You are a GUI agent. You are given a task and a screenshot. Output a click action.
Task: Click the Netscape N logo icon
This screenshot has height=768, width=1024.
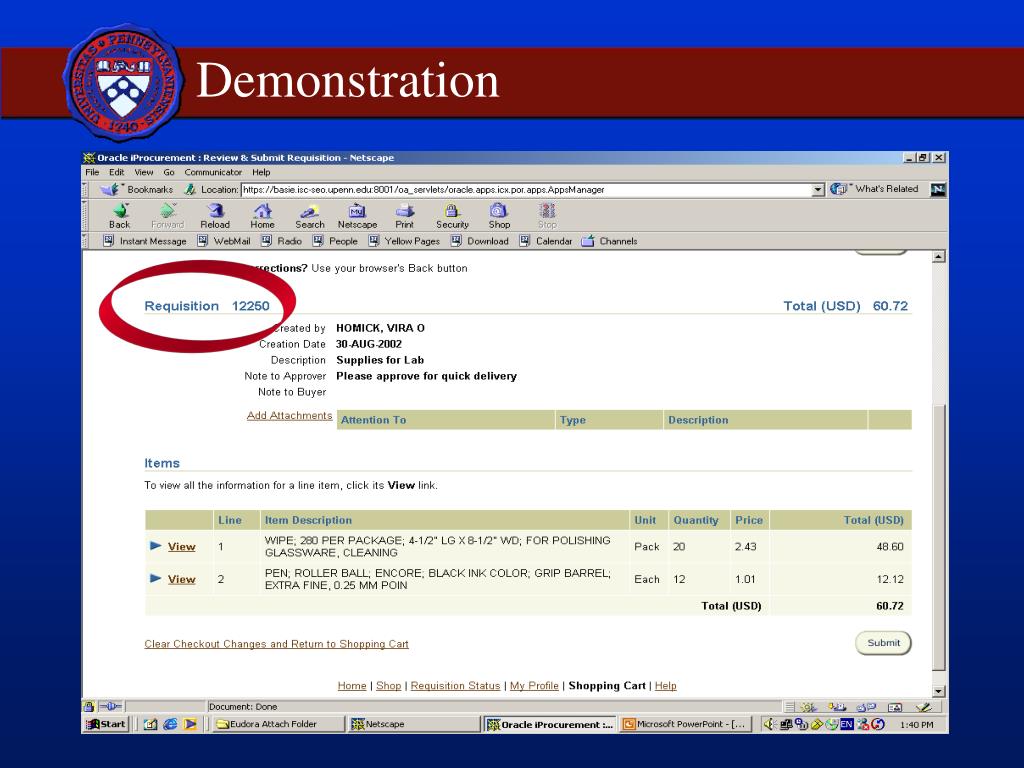point(938,189)
